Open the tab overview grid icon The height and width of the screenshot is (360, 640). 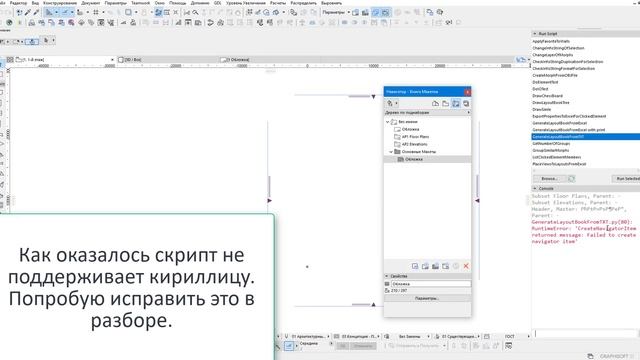point(10,60)
